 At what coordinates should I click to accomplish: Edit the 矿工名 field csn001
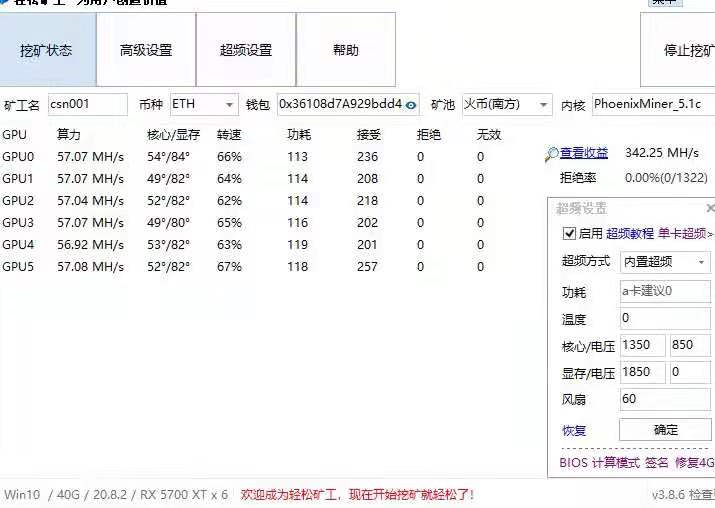tap(88, 104)
